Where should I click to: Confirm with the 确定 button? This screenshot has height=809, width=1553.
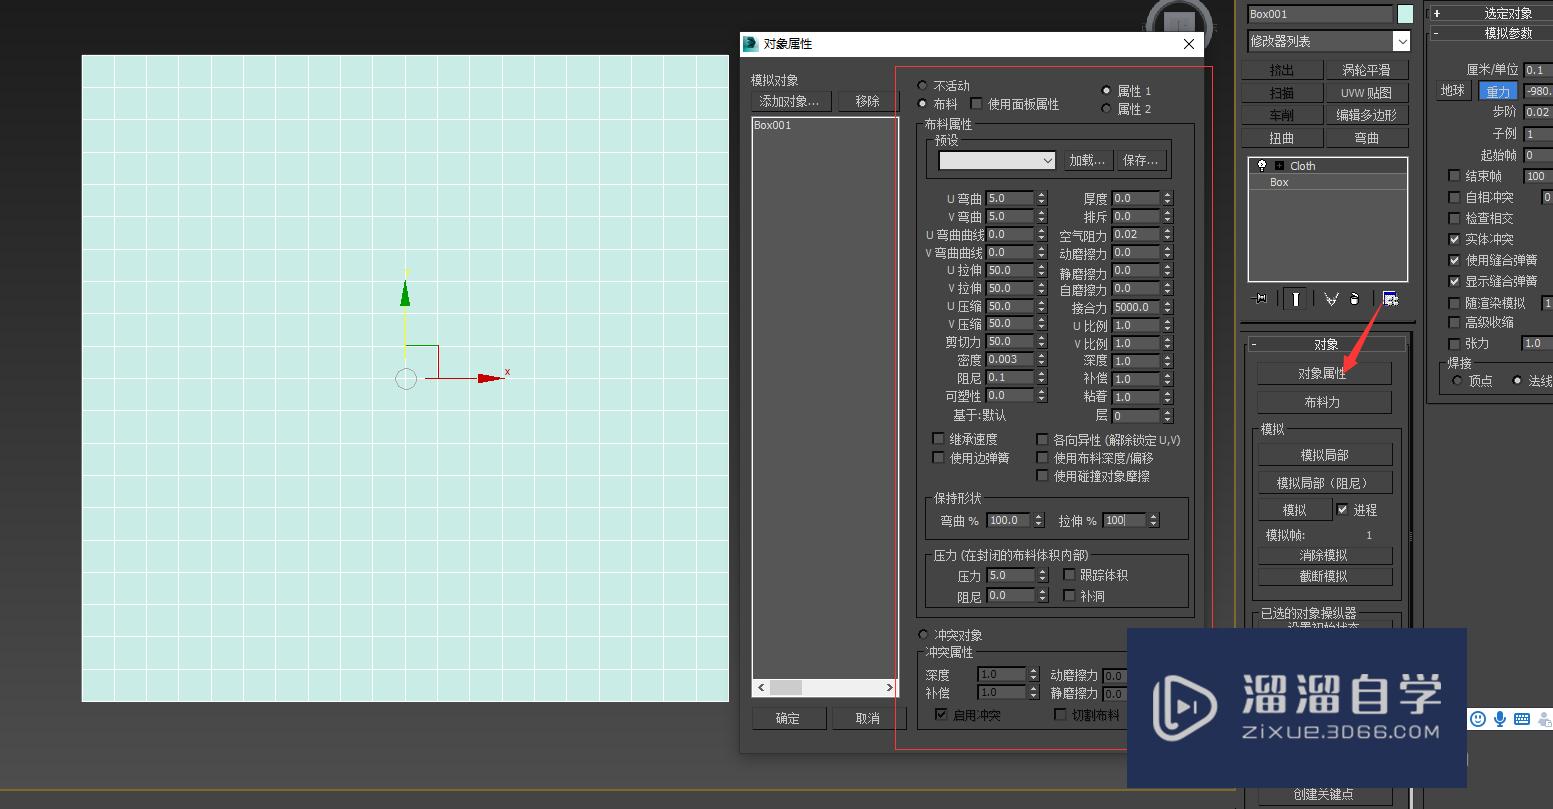788,718
